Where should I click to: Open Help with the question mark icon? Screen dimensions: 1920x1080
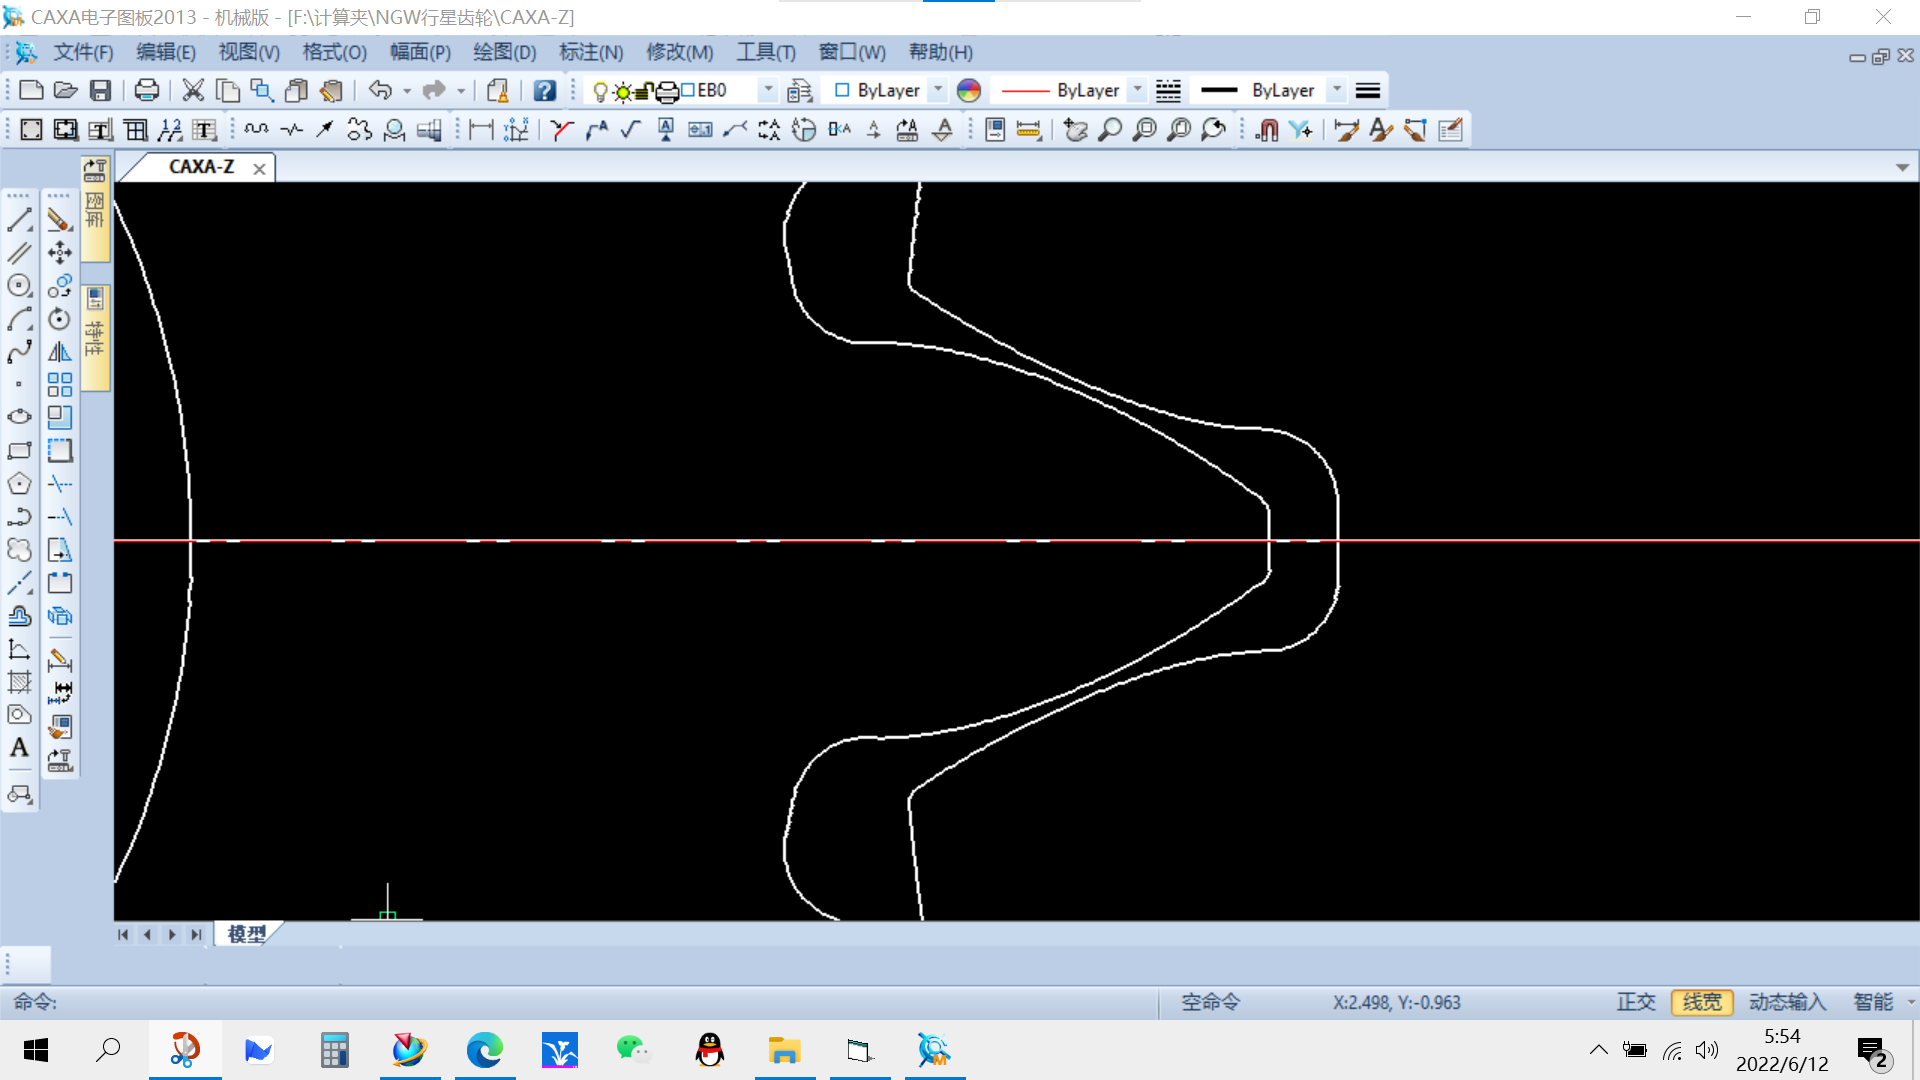click(x=544, y=91)
